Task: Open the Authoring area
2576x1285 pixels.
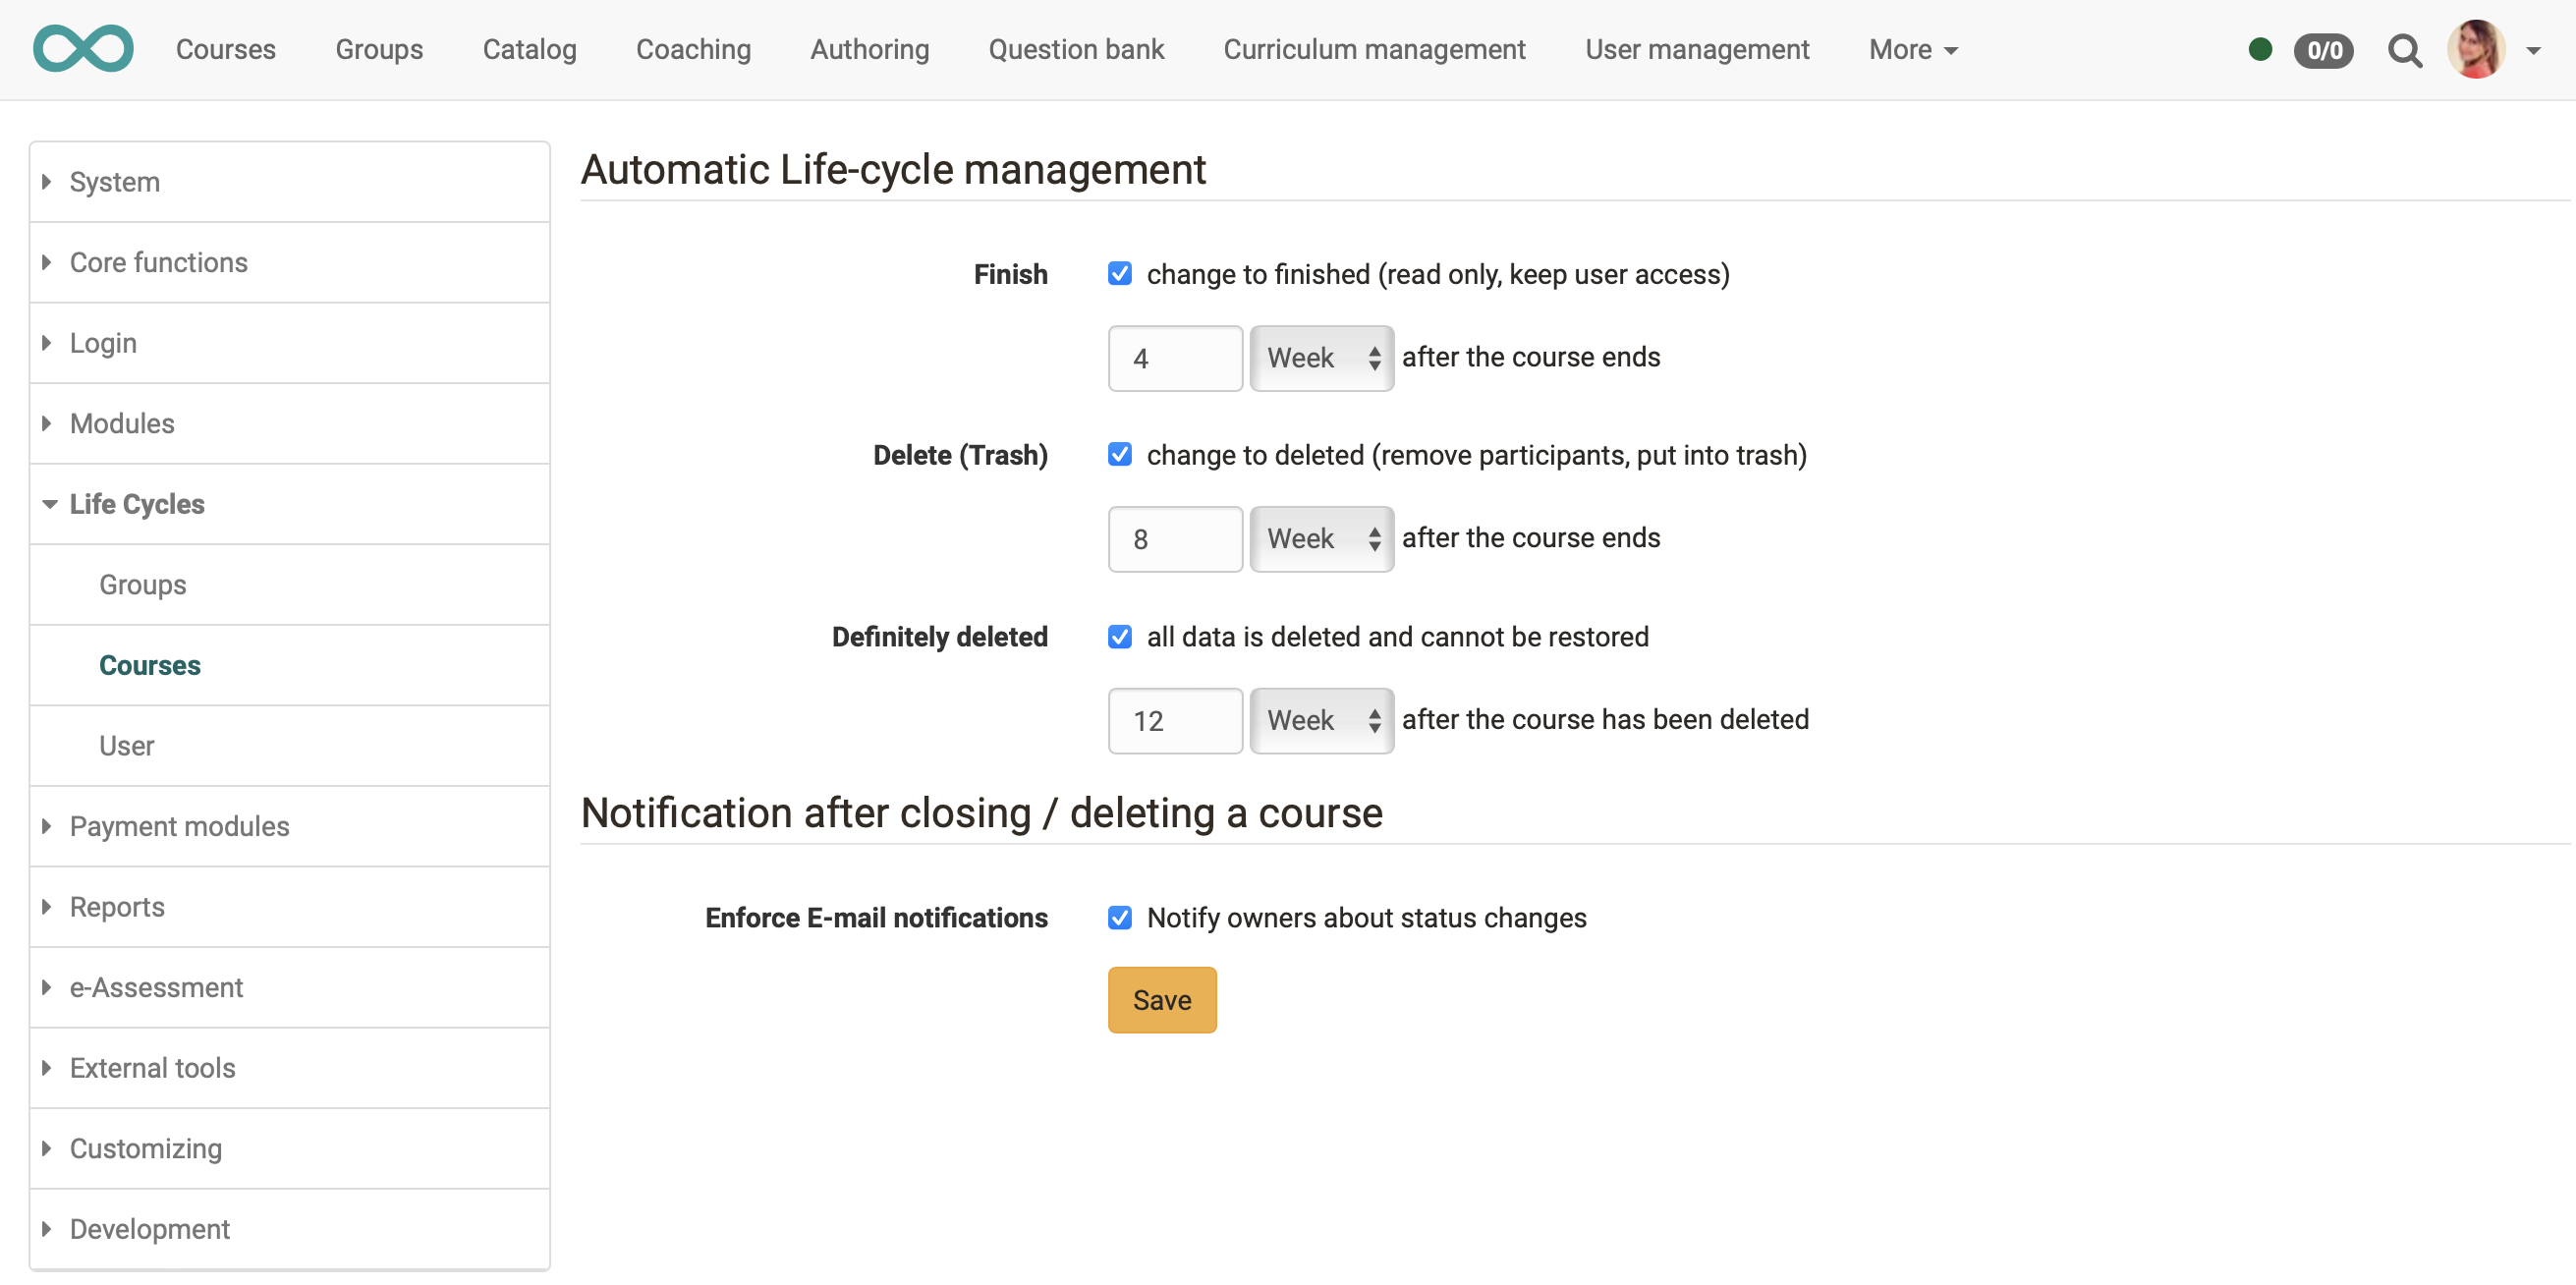Action: pyautogui.click(x=869, y=49)
